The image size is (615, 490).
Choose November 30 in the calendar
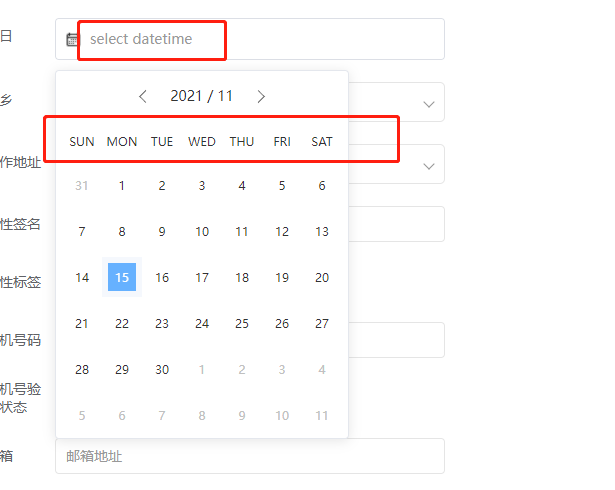(162, 369)
